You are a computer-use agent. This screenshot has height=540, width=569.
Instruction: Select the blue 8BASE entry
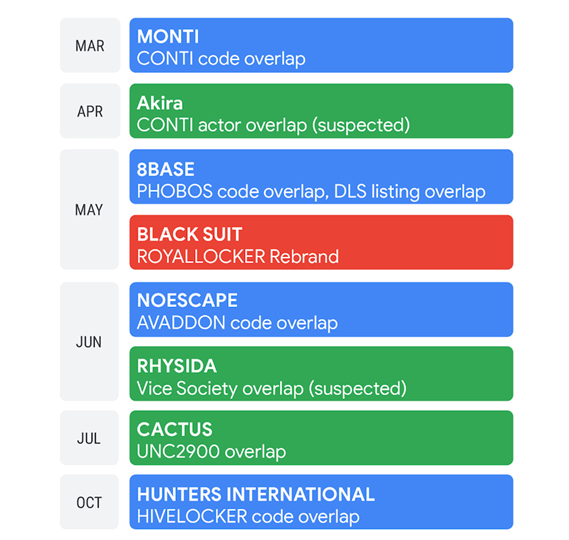coord(321,177)
